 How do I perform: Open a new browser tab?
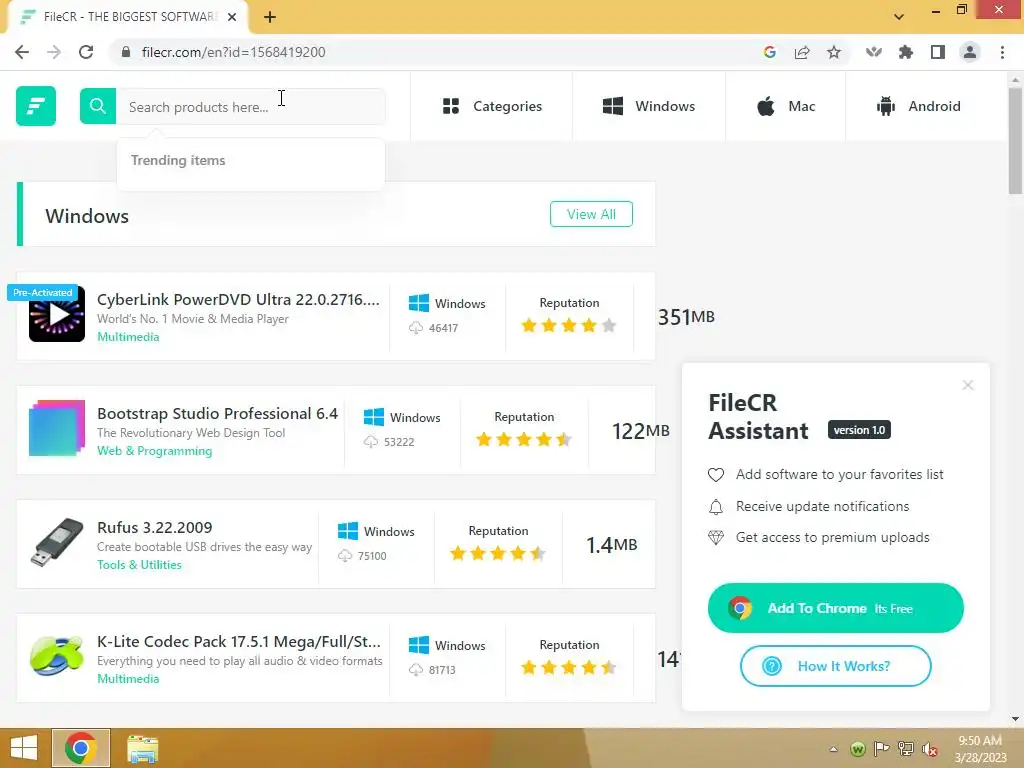point(270,17)
